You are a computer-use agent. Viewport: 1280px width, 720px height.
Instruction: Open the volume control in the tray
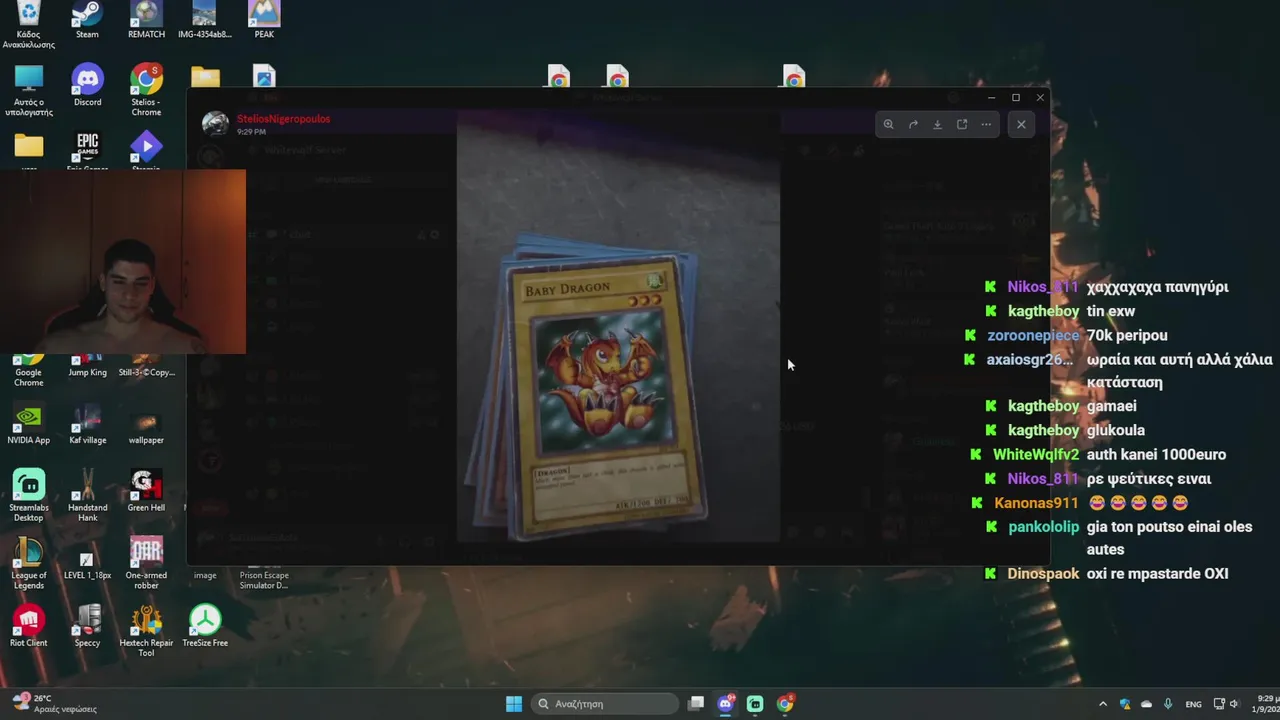coord(1234,704)
